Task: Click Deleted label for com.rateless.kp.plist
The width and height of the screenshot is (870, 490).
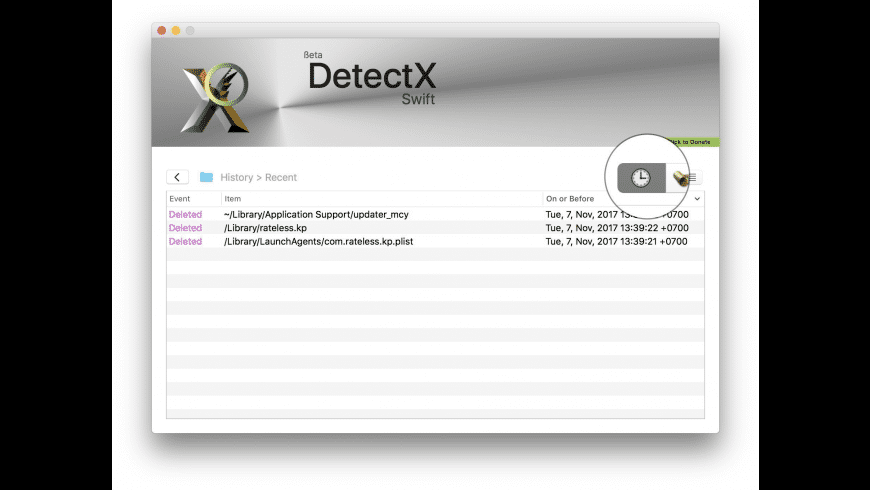Action: pyautogui.click(x=185, y=241)
